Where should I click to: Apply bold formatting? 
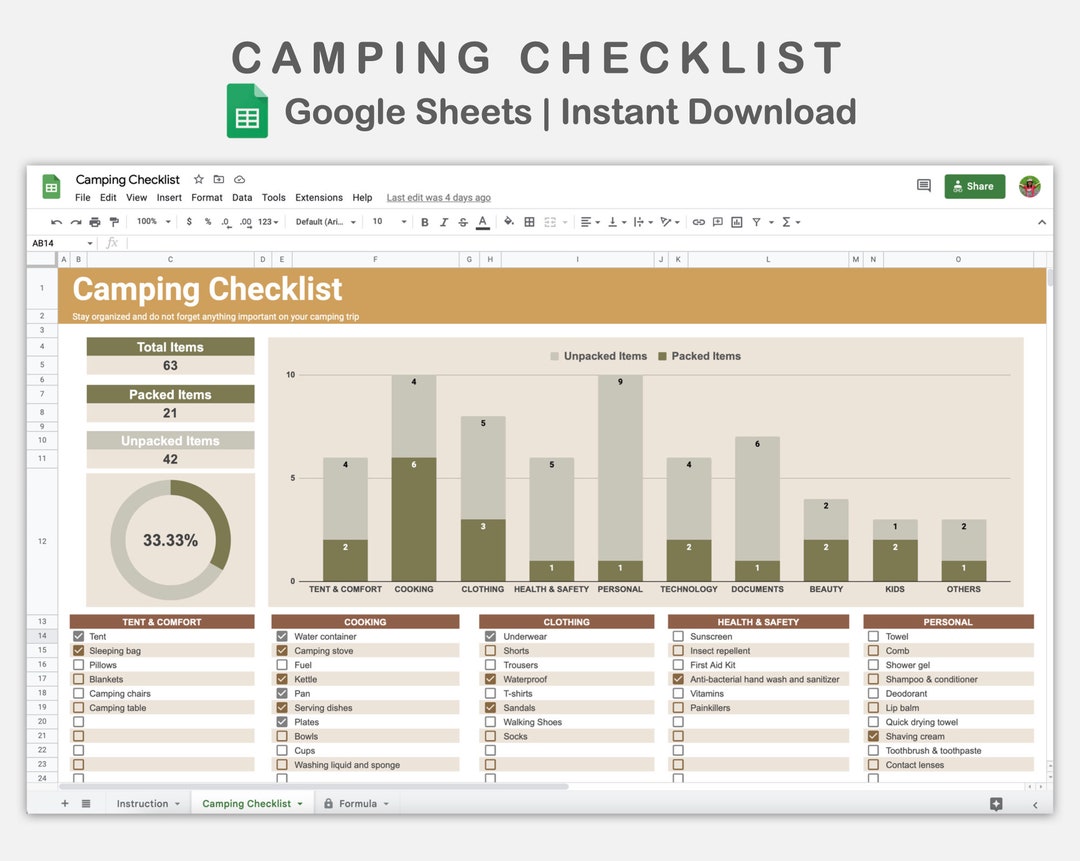click(x=423, y=221)
